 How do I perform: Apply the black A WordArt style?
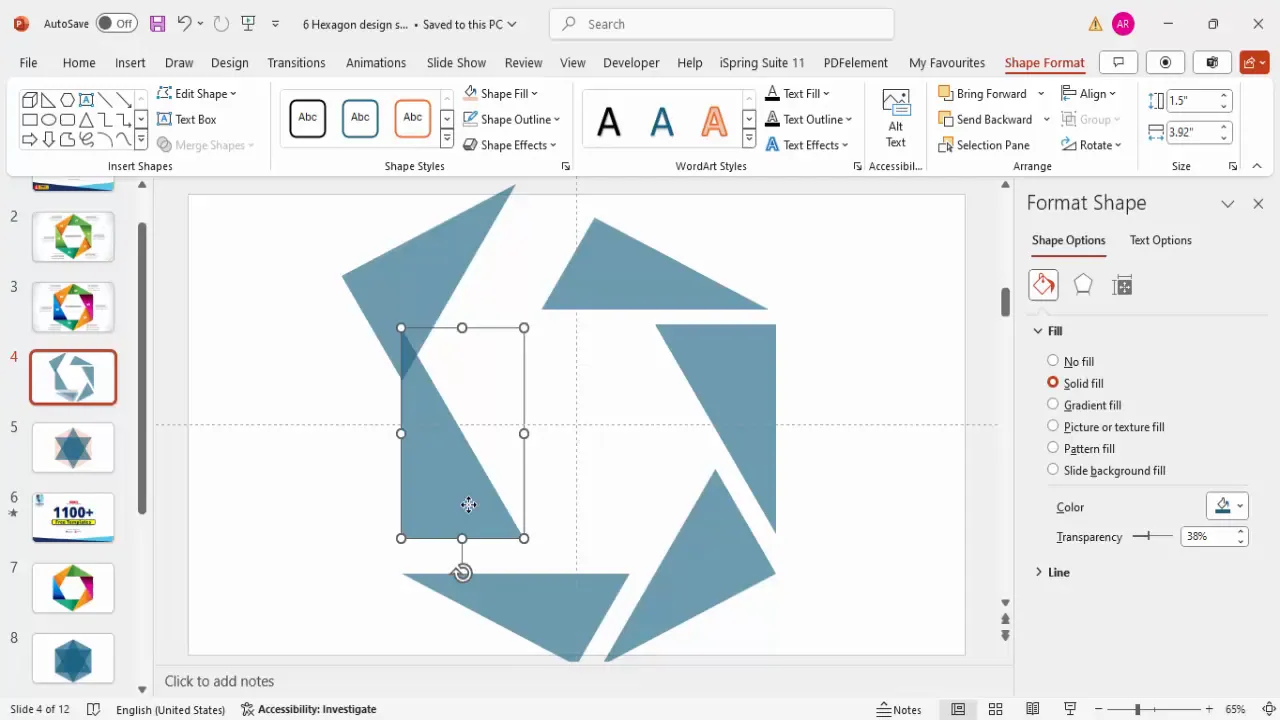[x=608, y=121]
